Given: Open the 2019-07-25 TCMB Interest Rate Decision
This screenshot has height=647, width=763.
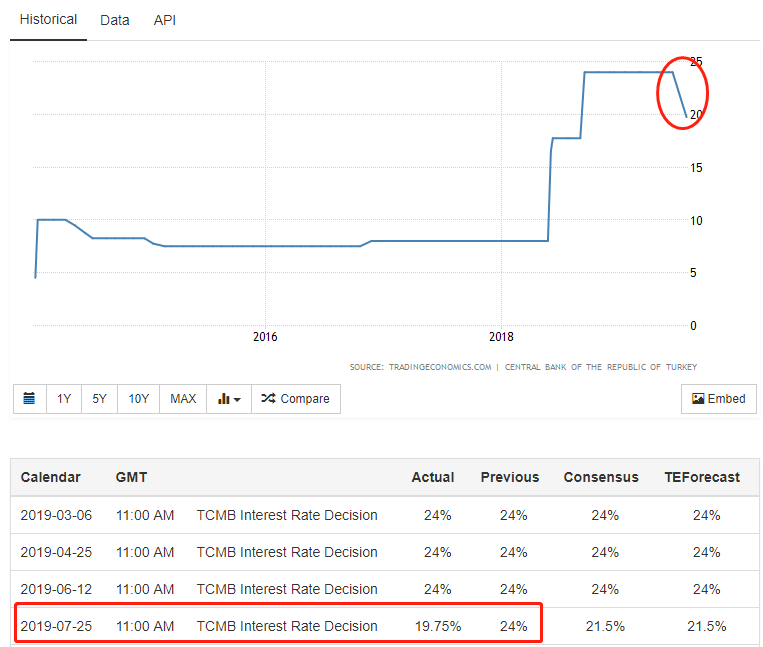Looking at the screenshot, I should (x=287, y=626).
